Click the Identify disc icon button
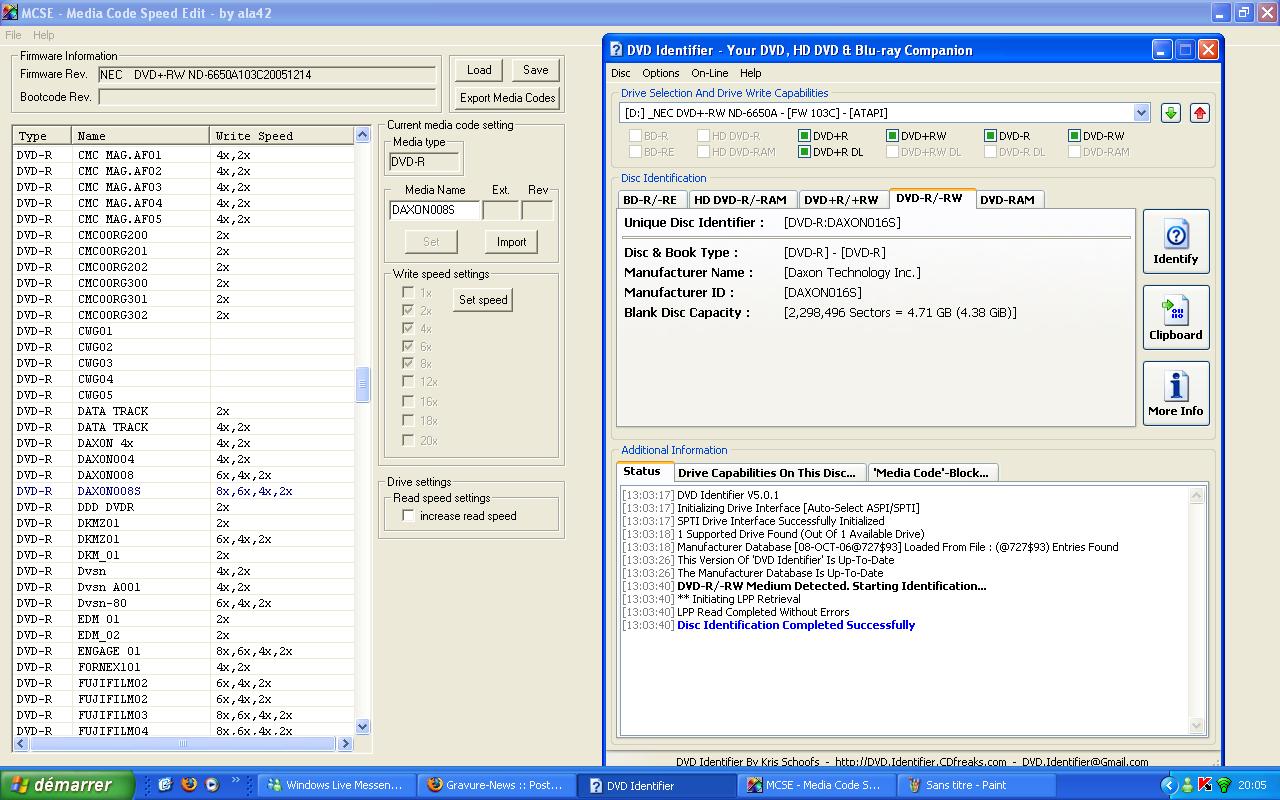 pyautogui.click(x=1176, y=242)
